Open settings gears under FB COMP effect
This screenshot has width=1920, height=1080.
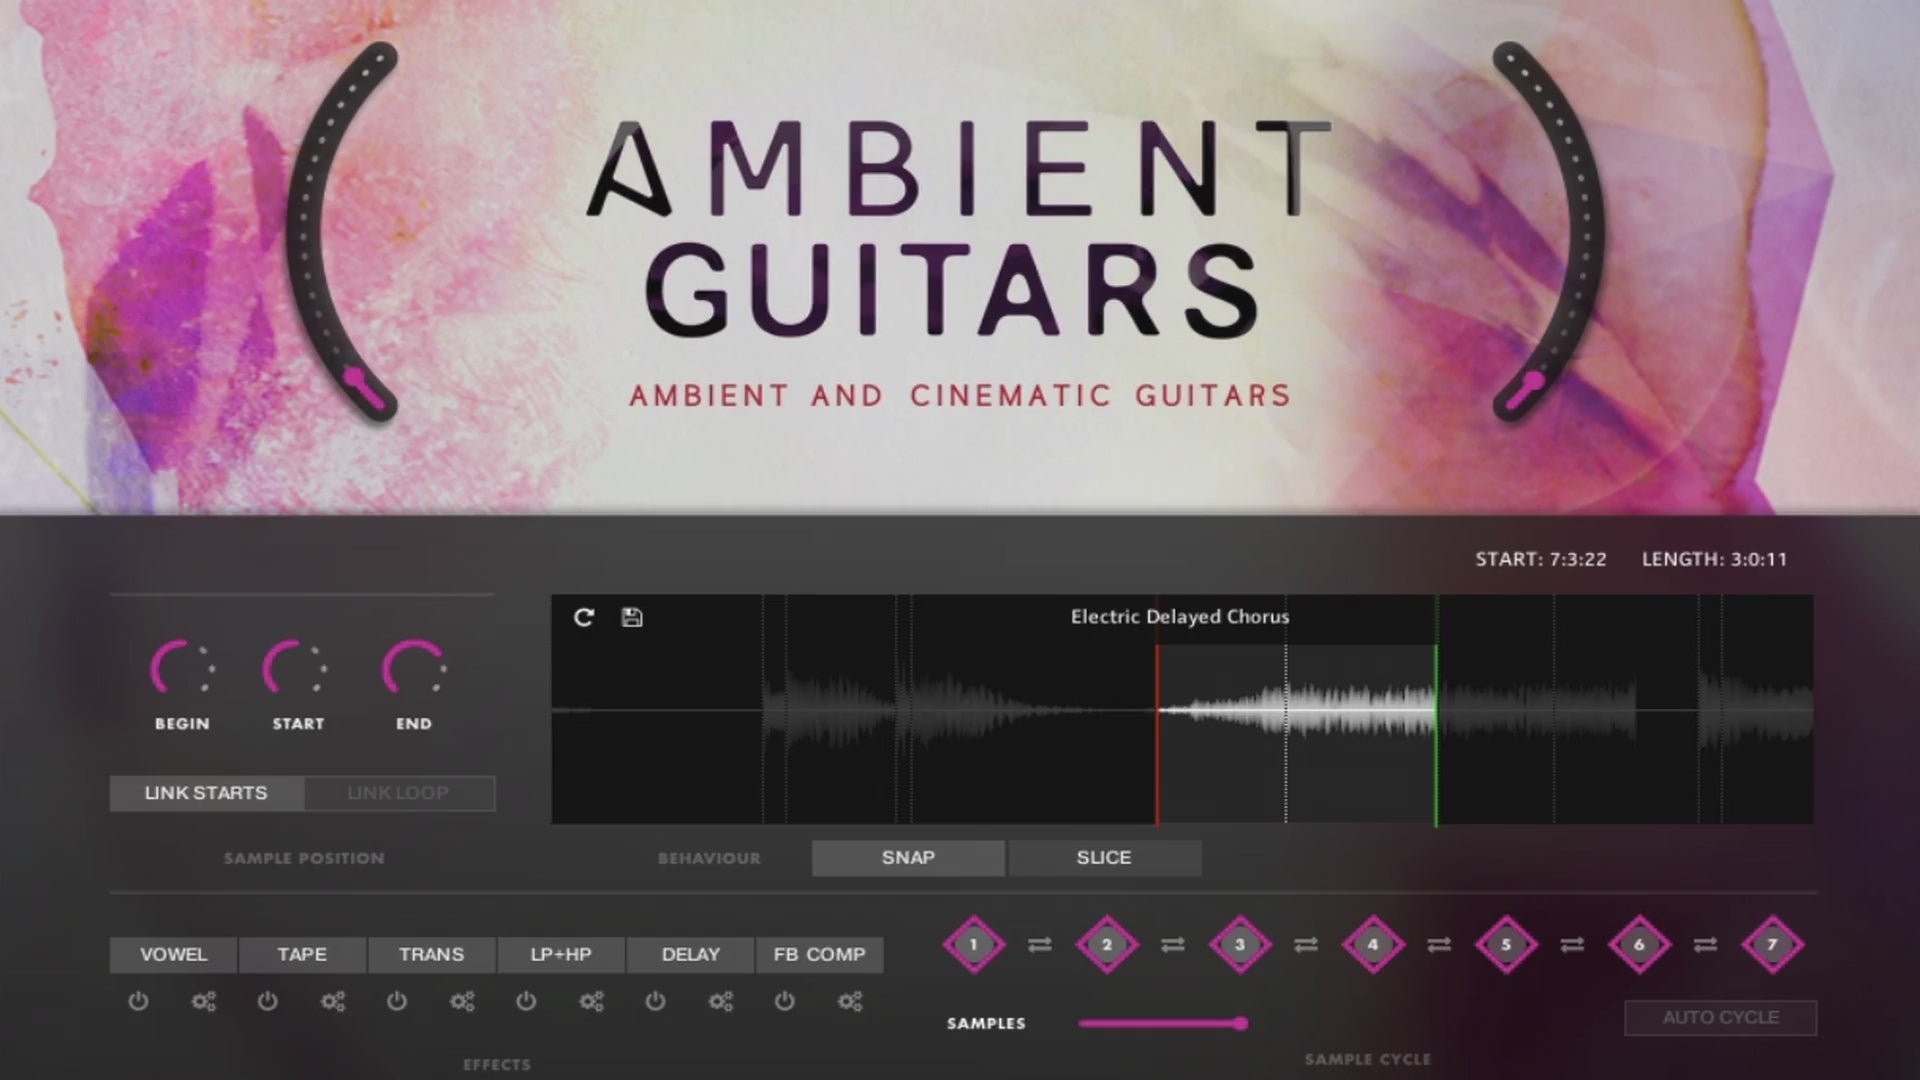click(x=850, y=1001)
